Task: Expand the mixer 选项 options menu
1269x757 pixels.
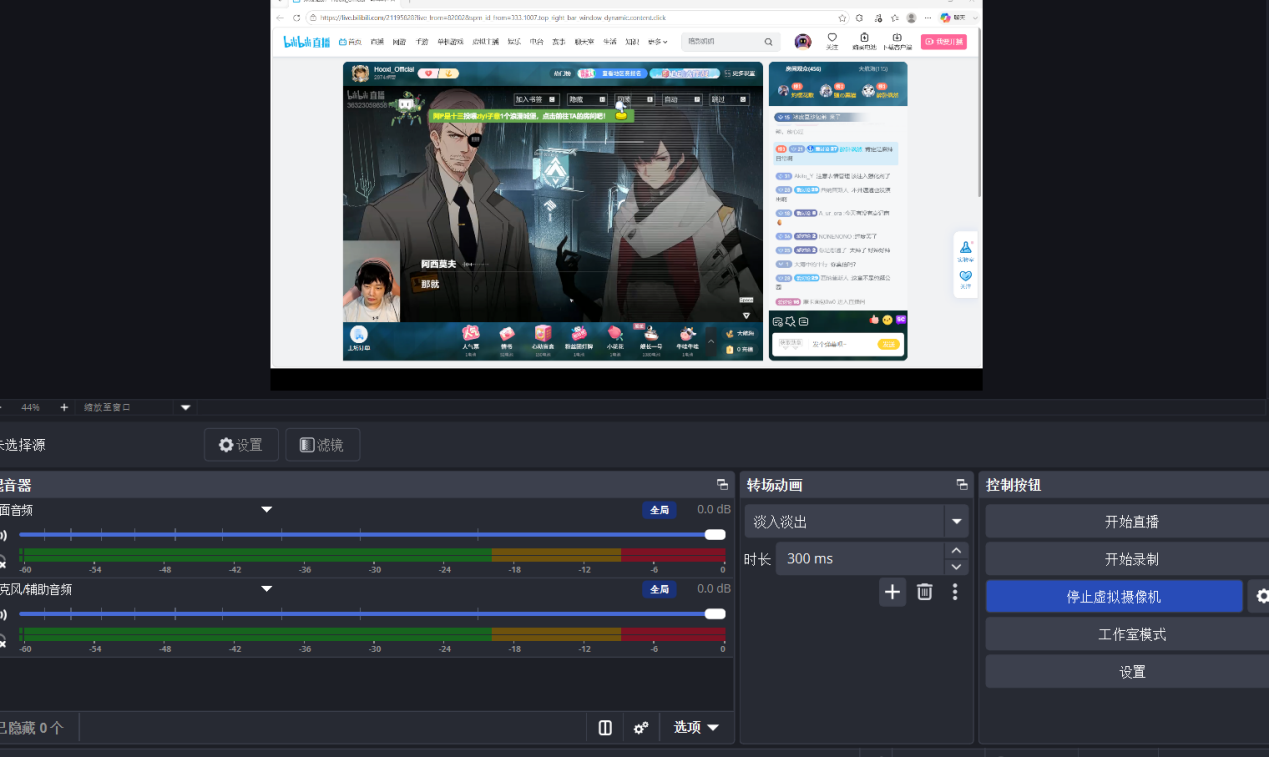Action: [696, 728]
